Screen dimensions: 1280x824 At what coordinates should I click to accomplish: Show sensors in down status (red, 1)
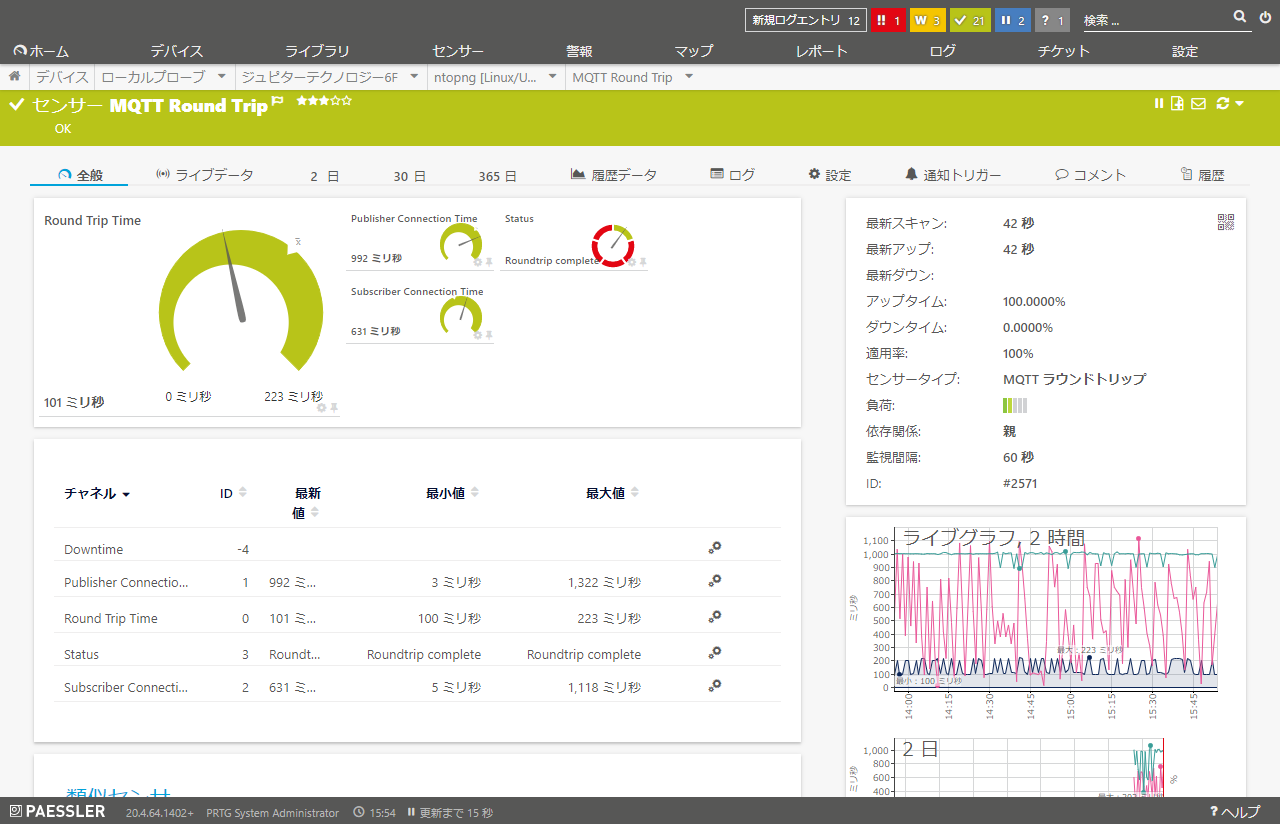(x=888, y=20)
